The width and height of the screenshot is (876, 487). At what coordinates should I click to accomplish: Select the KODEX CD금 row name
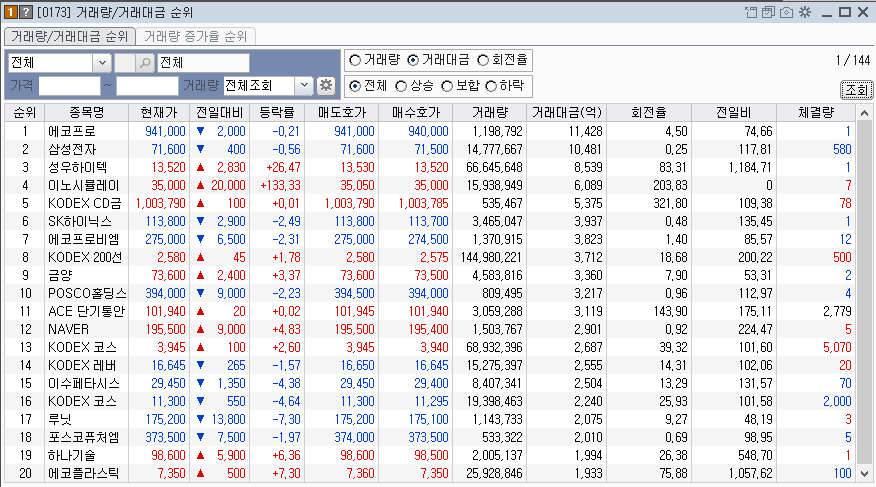pyautogui.click(x=84, y=203)
